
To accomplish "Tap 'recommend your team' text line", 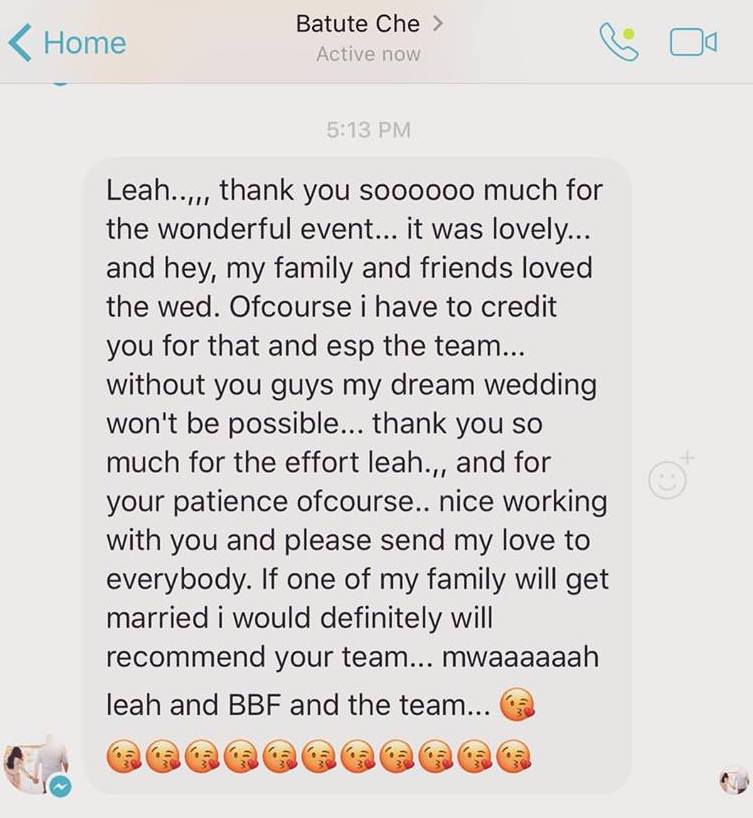I will pyautogui.click(x=259, y=657).
